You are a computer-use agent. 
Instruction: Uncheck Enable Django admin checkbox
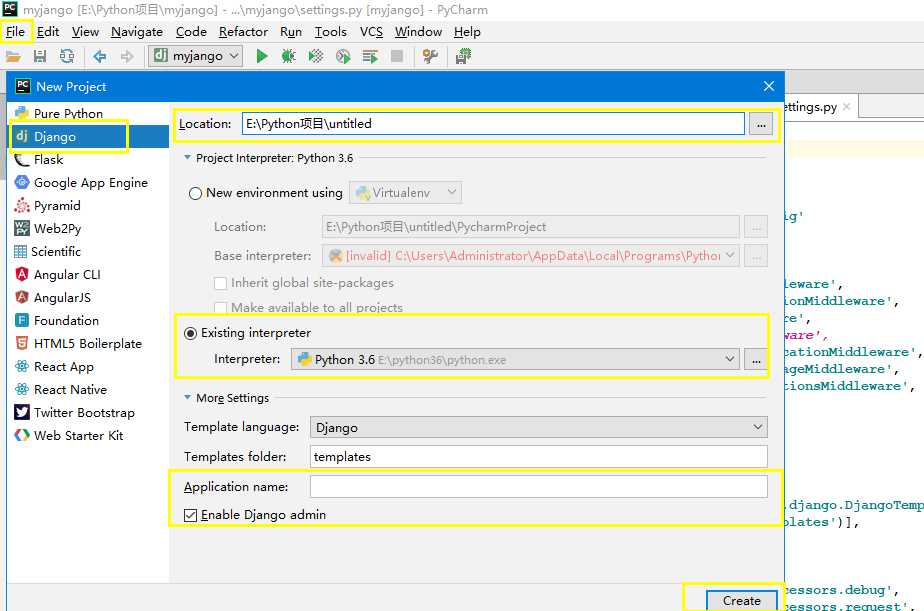190,515
